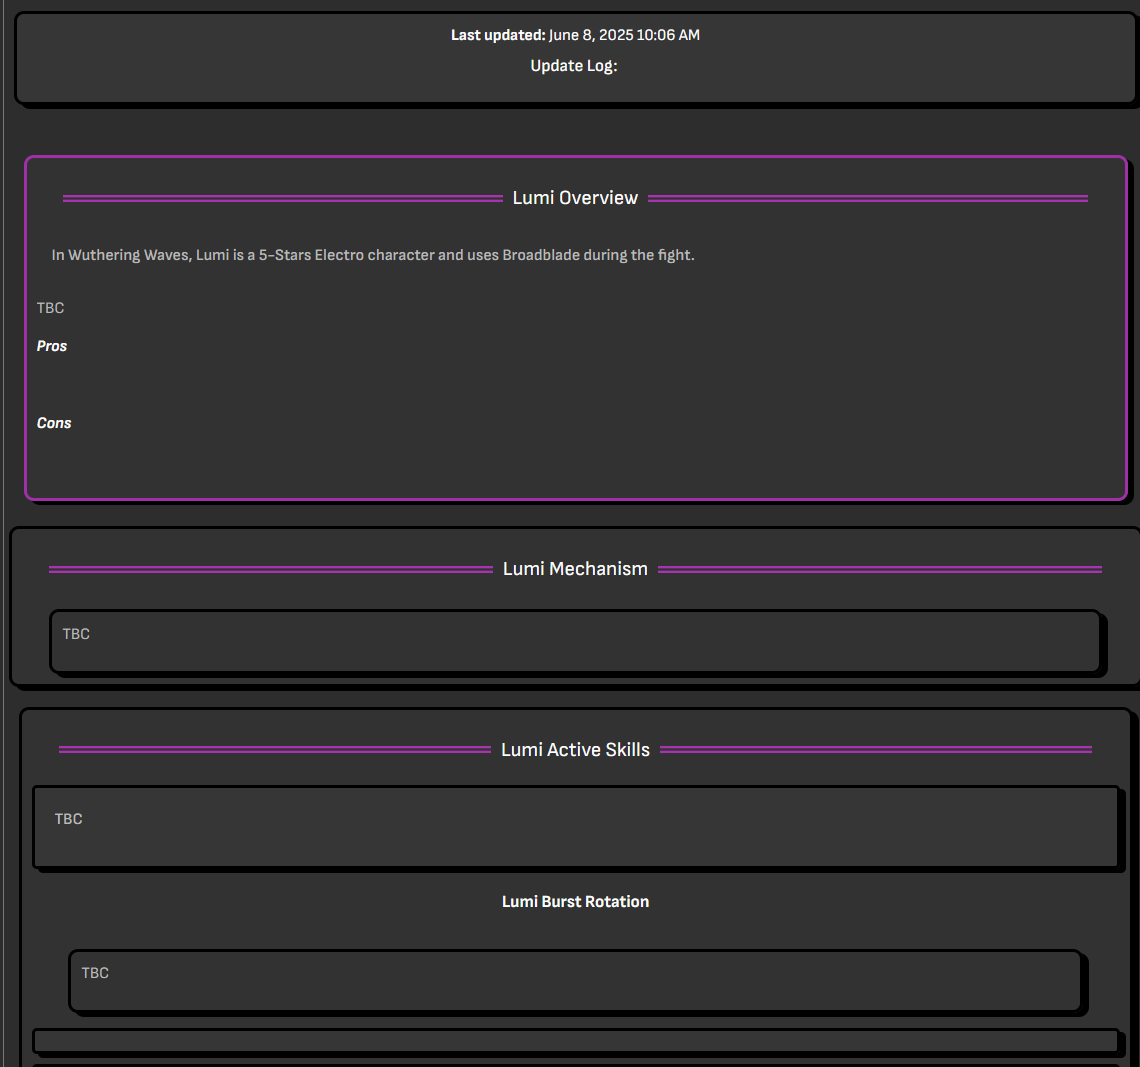1140x1067 pixels.
Task: Click the Lumi Overview heading
Action: (x=575, y=198)
